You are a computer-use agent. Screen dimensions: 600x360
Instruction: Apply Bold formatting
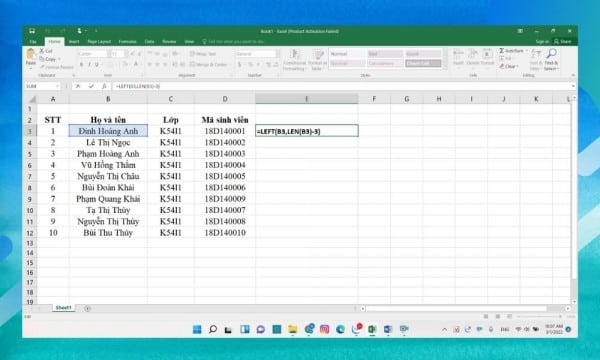tap(82, 65)
